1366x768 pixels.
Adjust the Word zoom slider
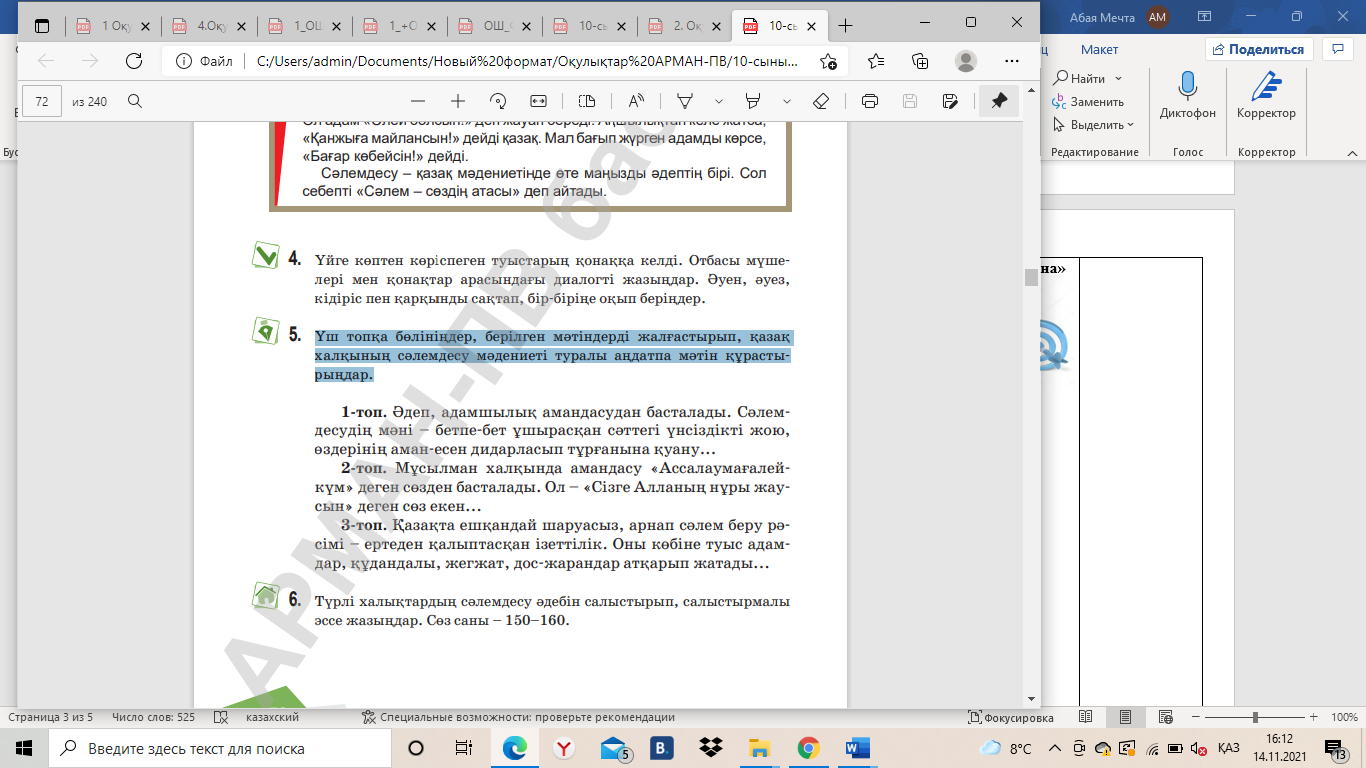click(1256, 717)
